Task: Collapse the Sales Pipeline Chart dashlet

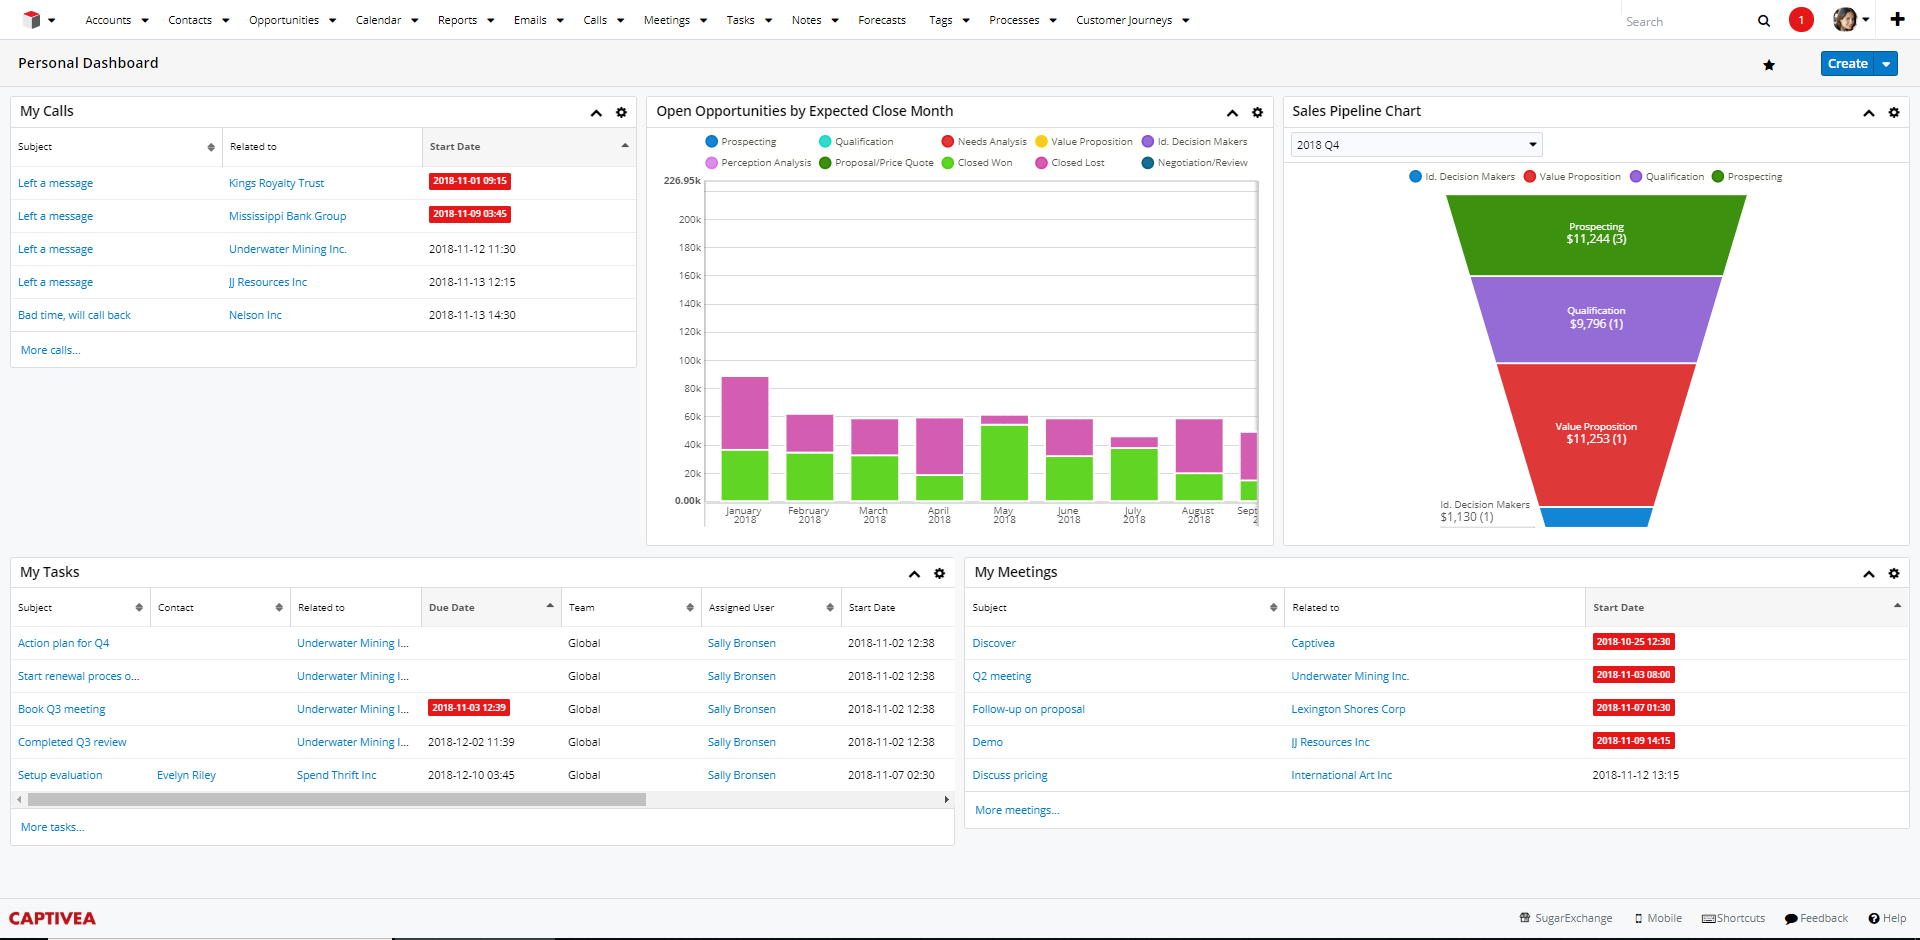Action: [x=1868, y=113]
